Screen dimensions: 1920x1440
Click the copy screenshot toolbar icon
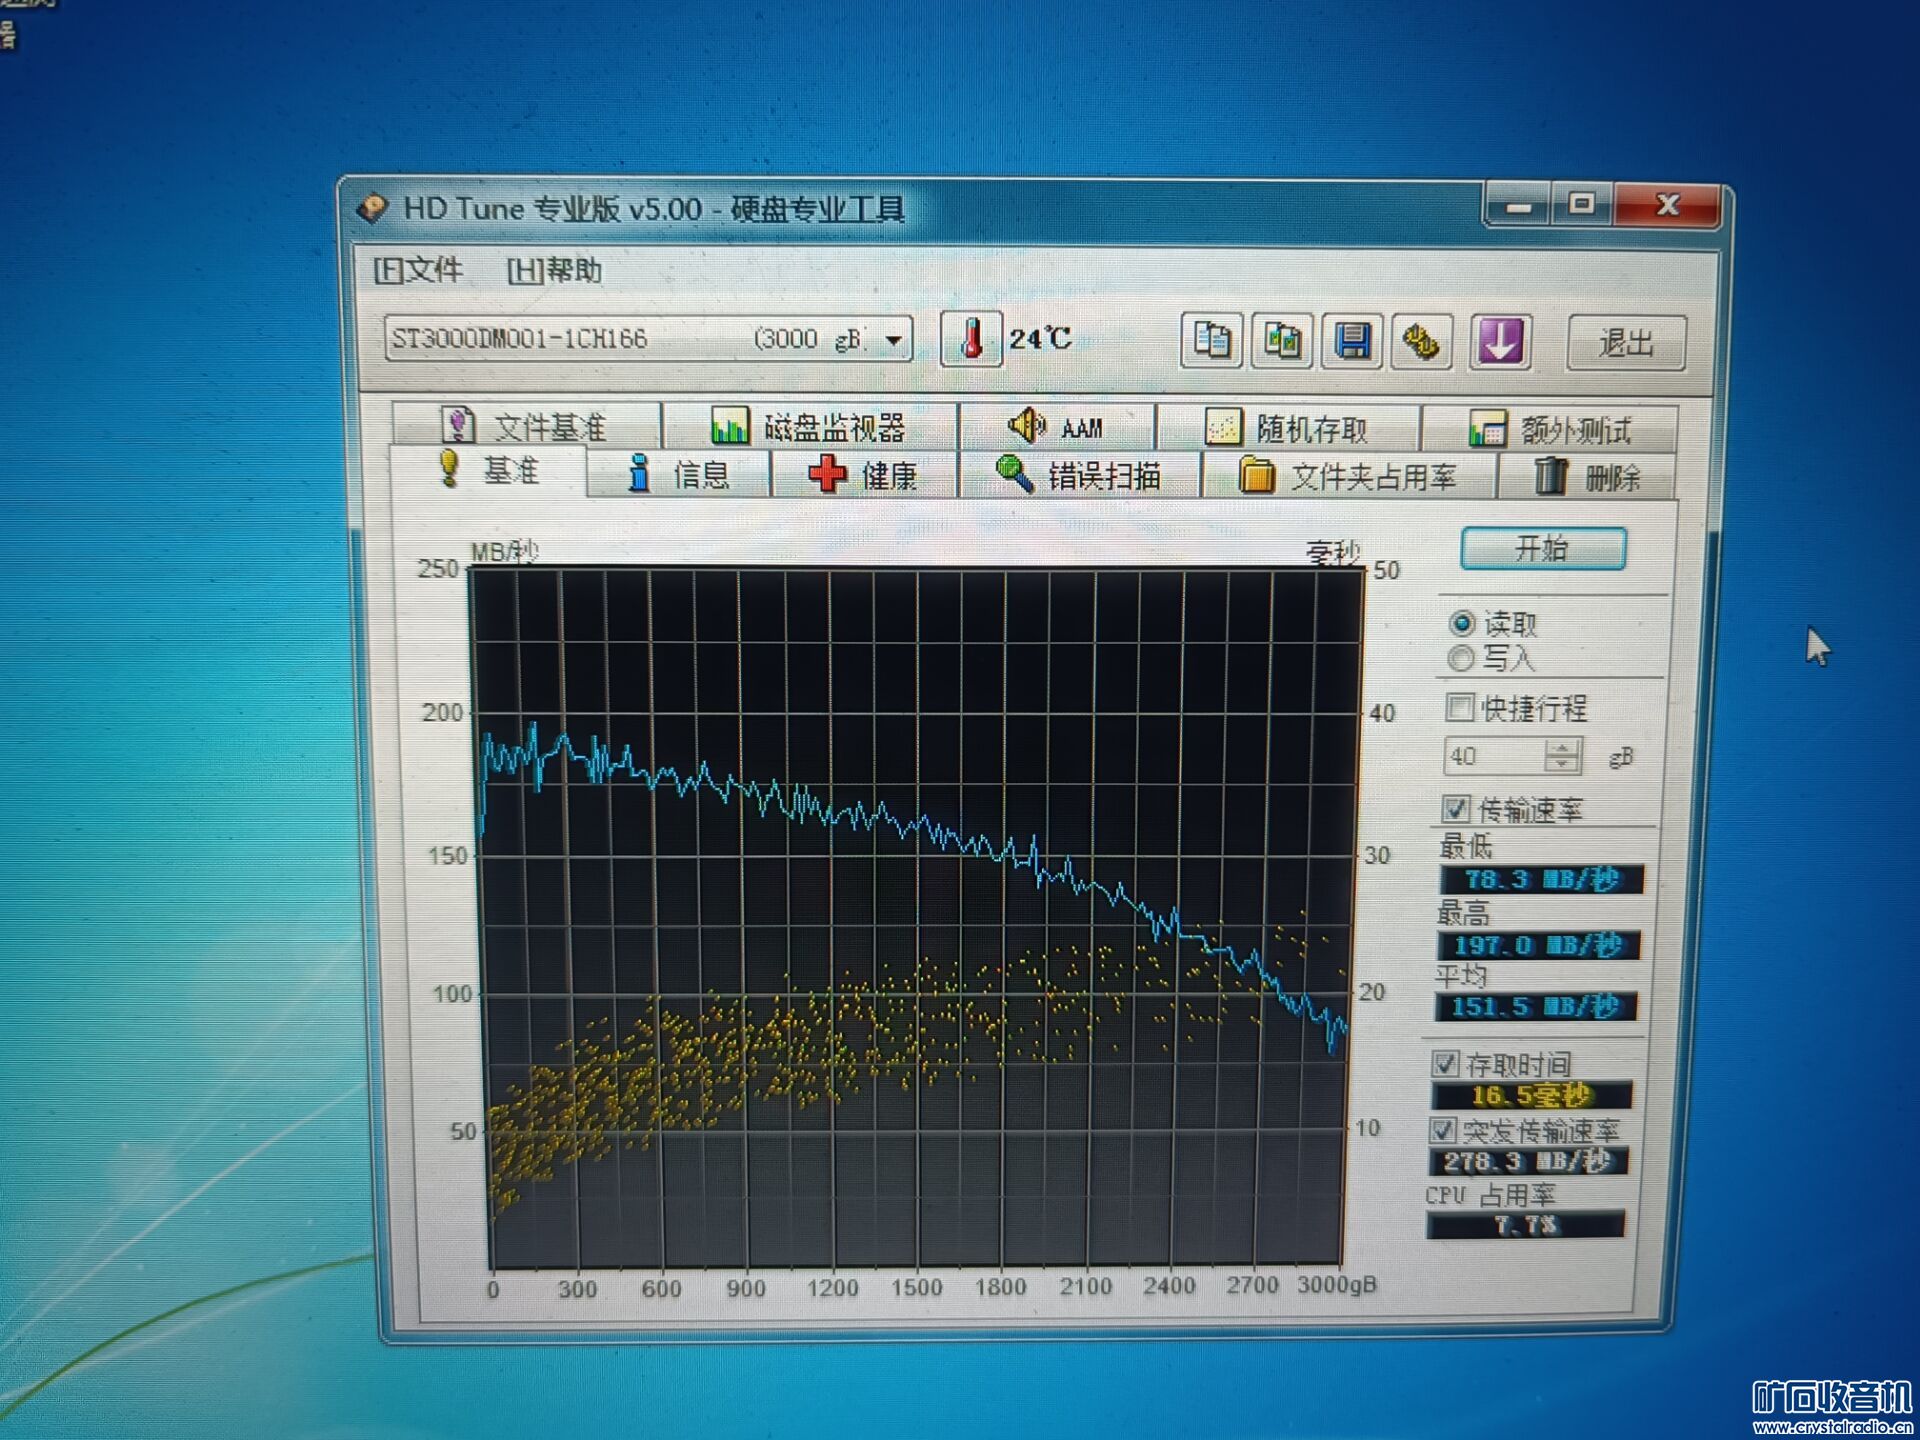click(x=1282, y=341)
